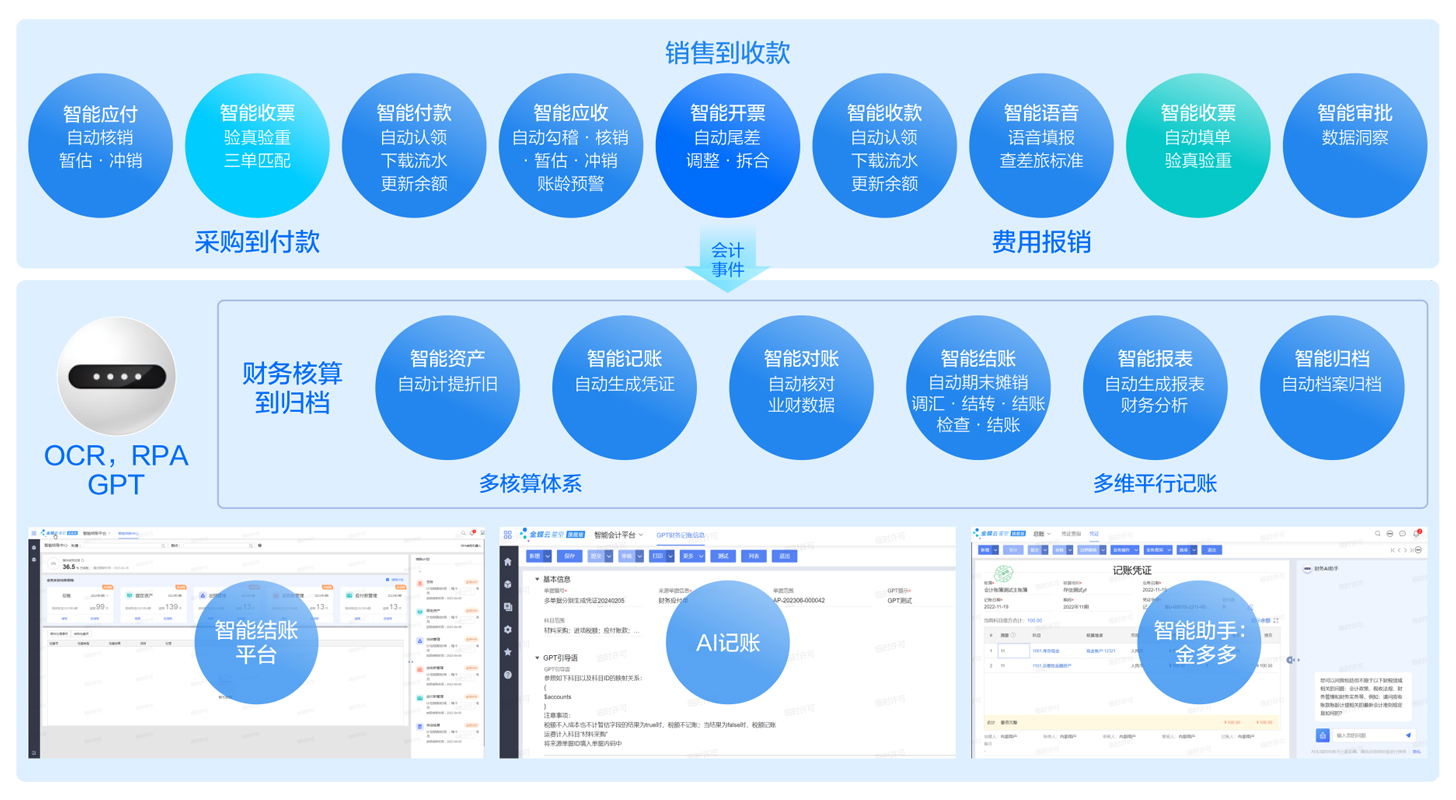This screenshot has width=1456, height=800.
Task: Click the 测试 button
Action: pos(723,556)
